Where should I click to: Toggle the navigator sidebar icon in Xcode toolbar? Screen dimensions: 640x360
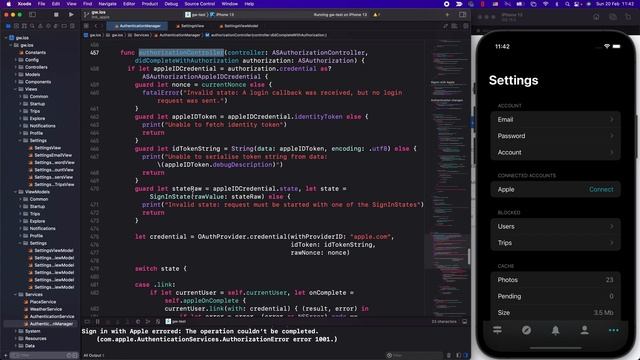coord(32,14)
